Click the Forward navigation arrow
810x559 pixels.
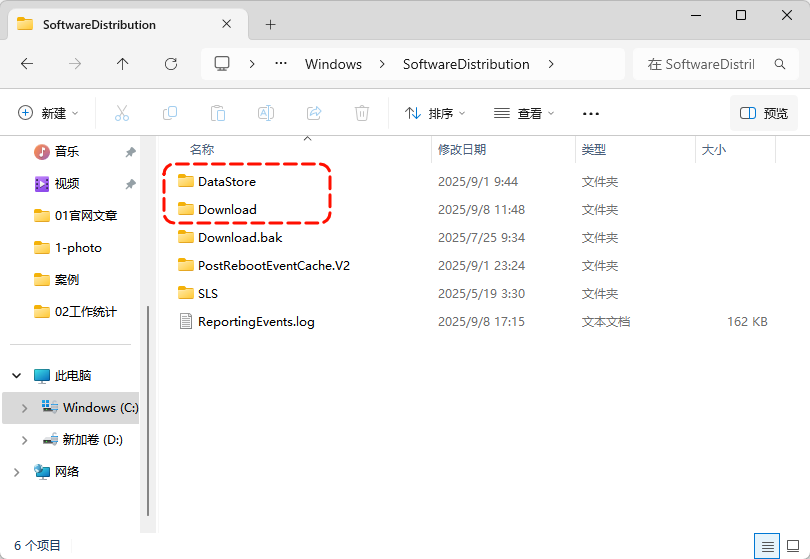(x=75, y=64)
